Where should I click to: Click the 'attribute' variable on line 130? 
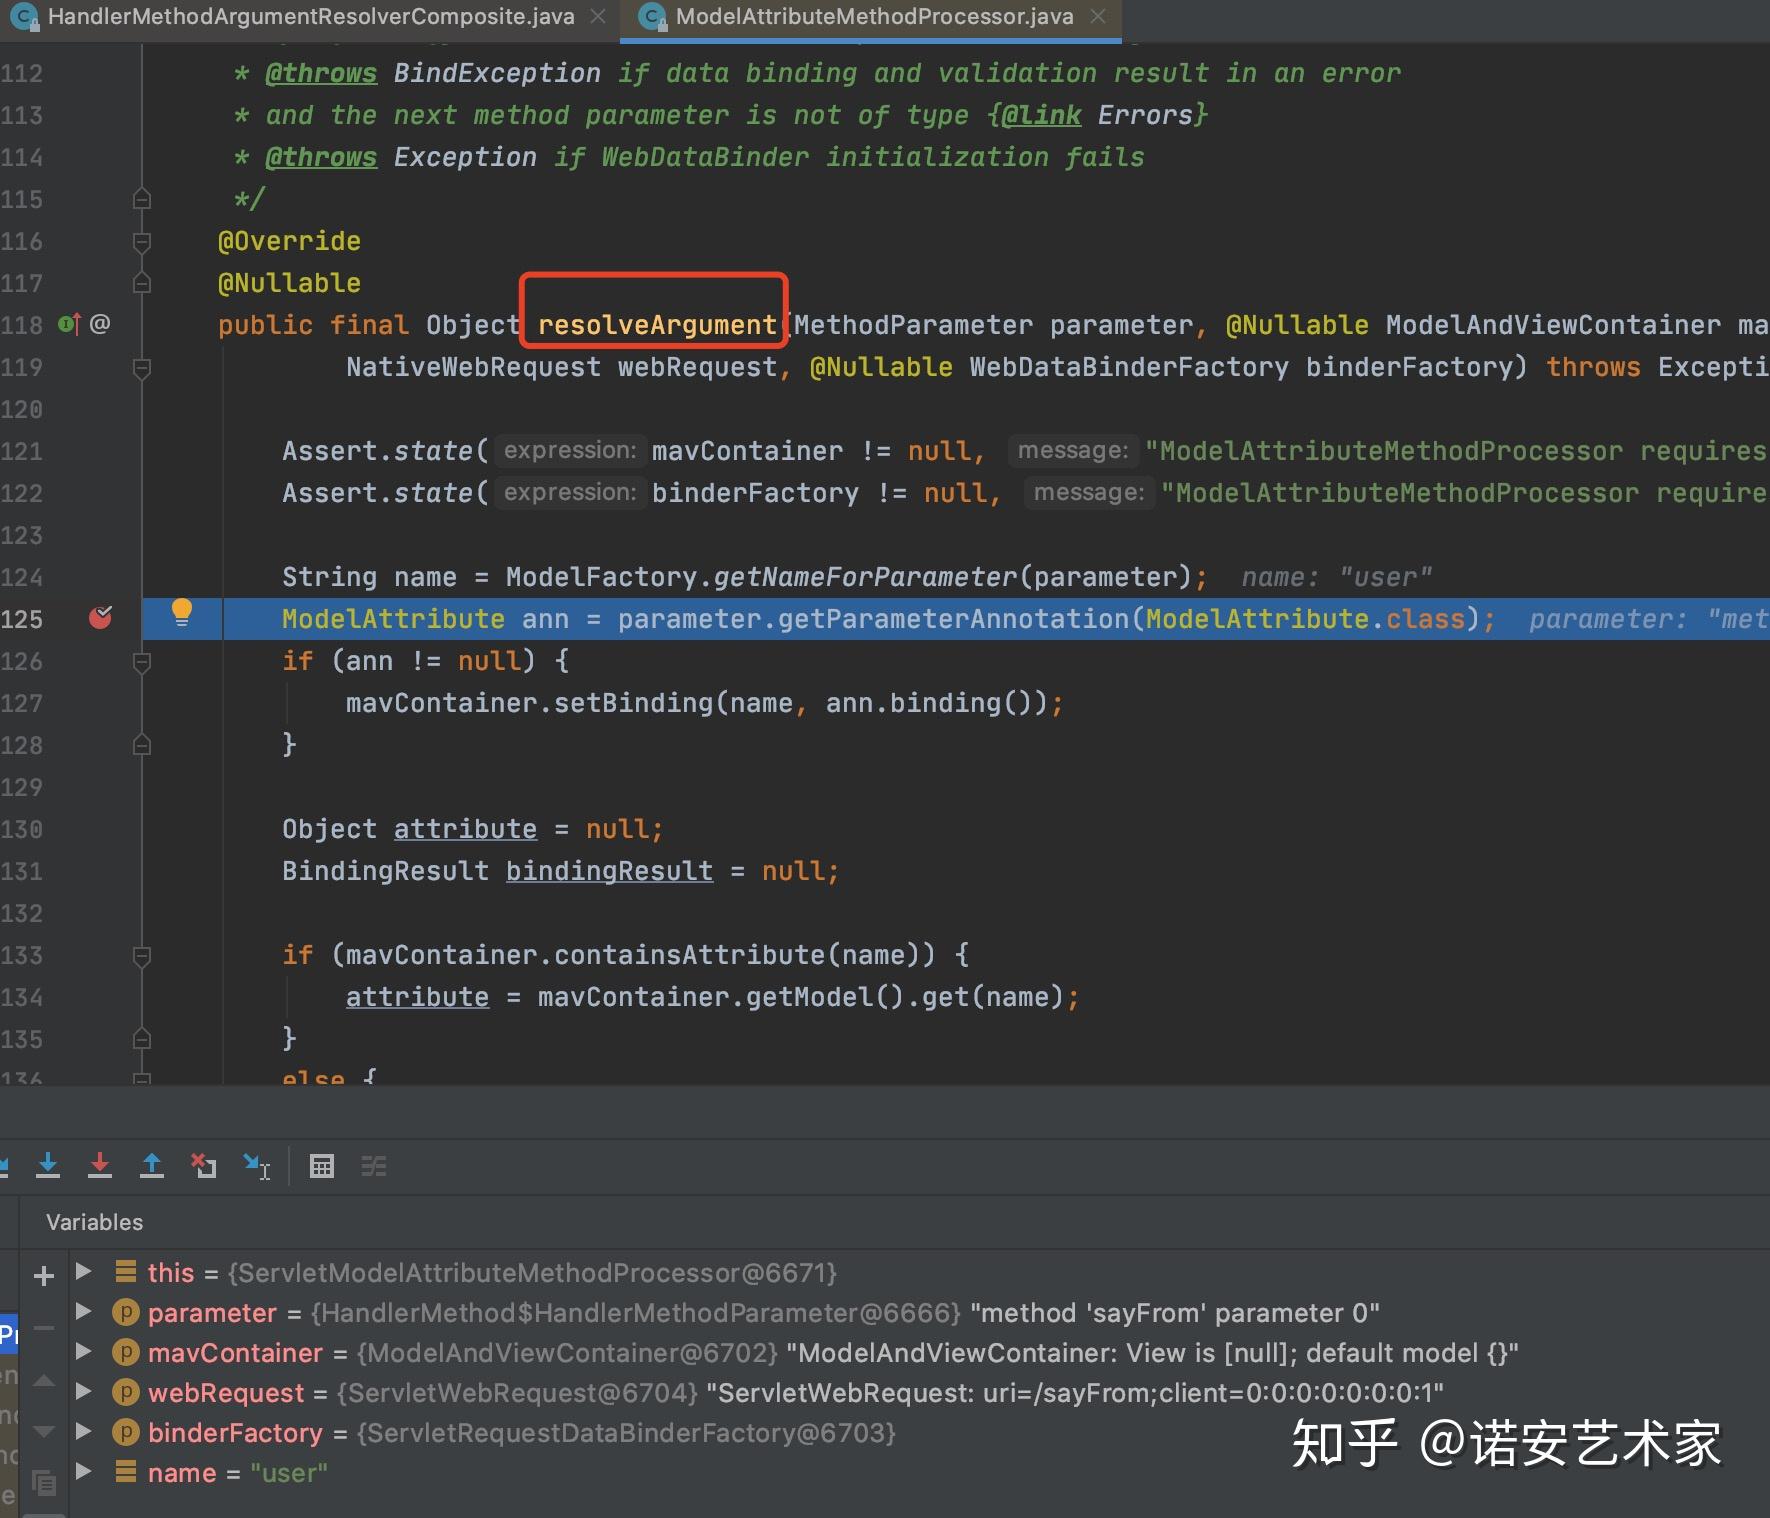pyautogui.click(x=465, y=829)
